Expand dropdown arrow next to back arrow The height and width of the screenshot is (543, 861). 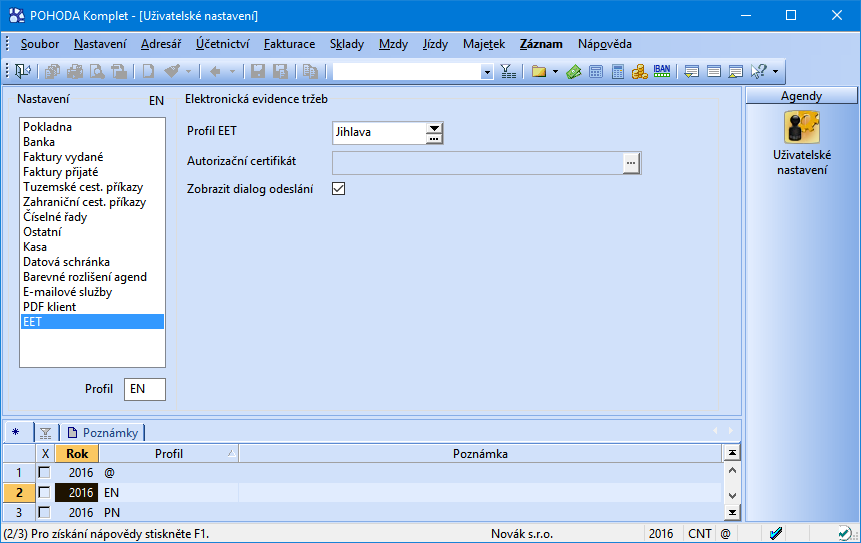click(x=232, y=71)
